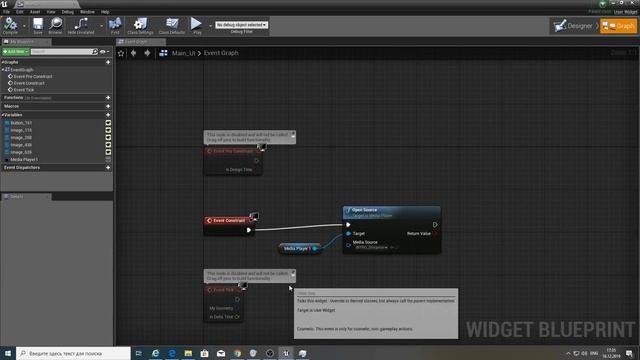
Task: Add a new variable with plus icon
Action: click(108, 115)
